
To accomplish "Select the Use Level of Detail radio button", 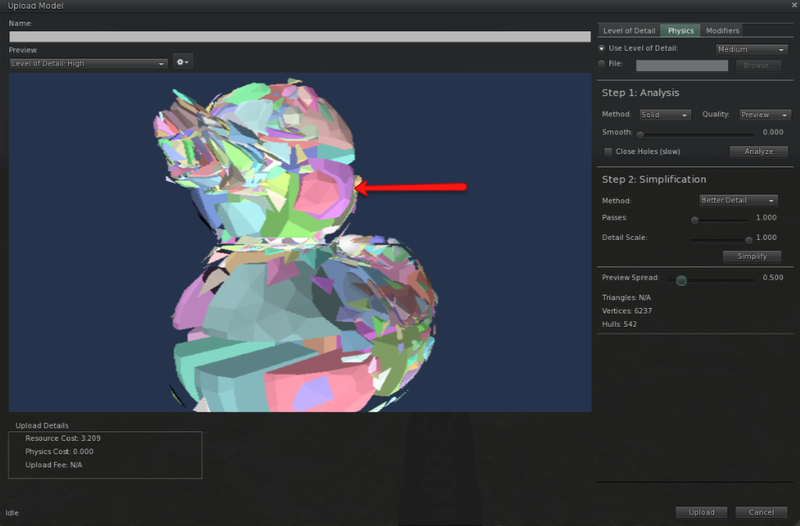I will [602, 48].
